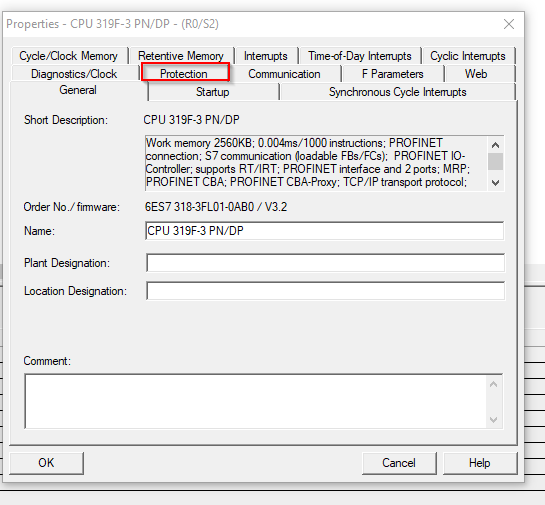545x505 pixels.
Task: Select the Communication tab
Action: click(284, 74)
